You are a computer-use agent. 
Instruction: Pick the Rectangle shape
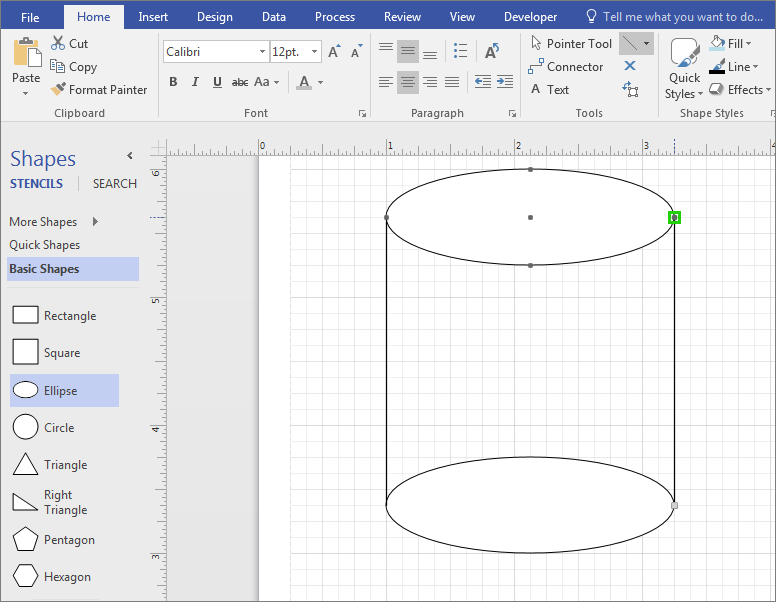pos(54,315)
